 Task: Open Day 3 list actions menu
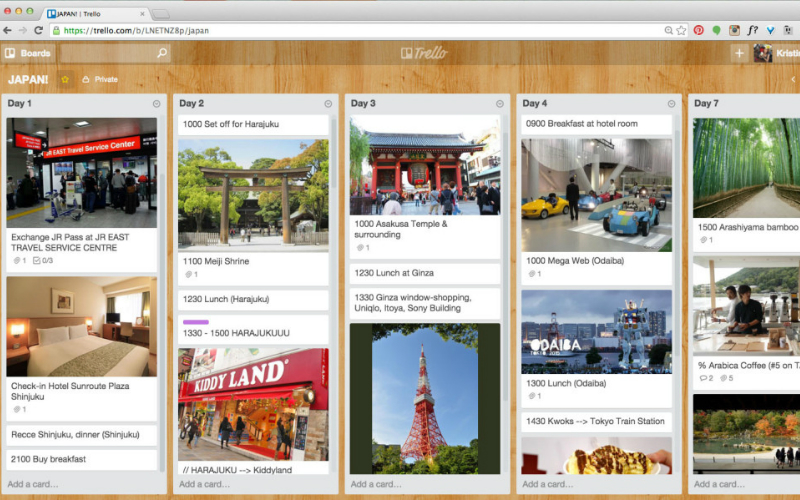pyautogui.click(x=500, y=104)
